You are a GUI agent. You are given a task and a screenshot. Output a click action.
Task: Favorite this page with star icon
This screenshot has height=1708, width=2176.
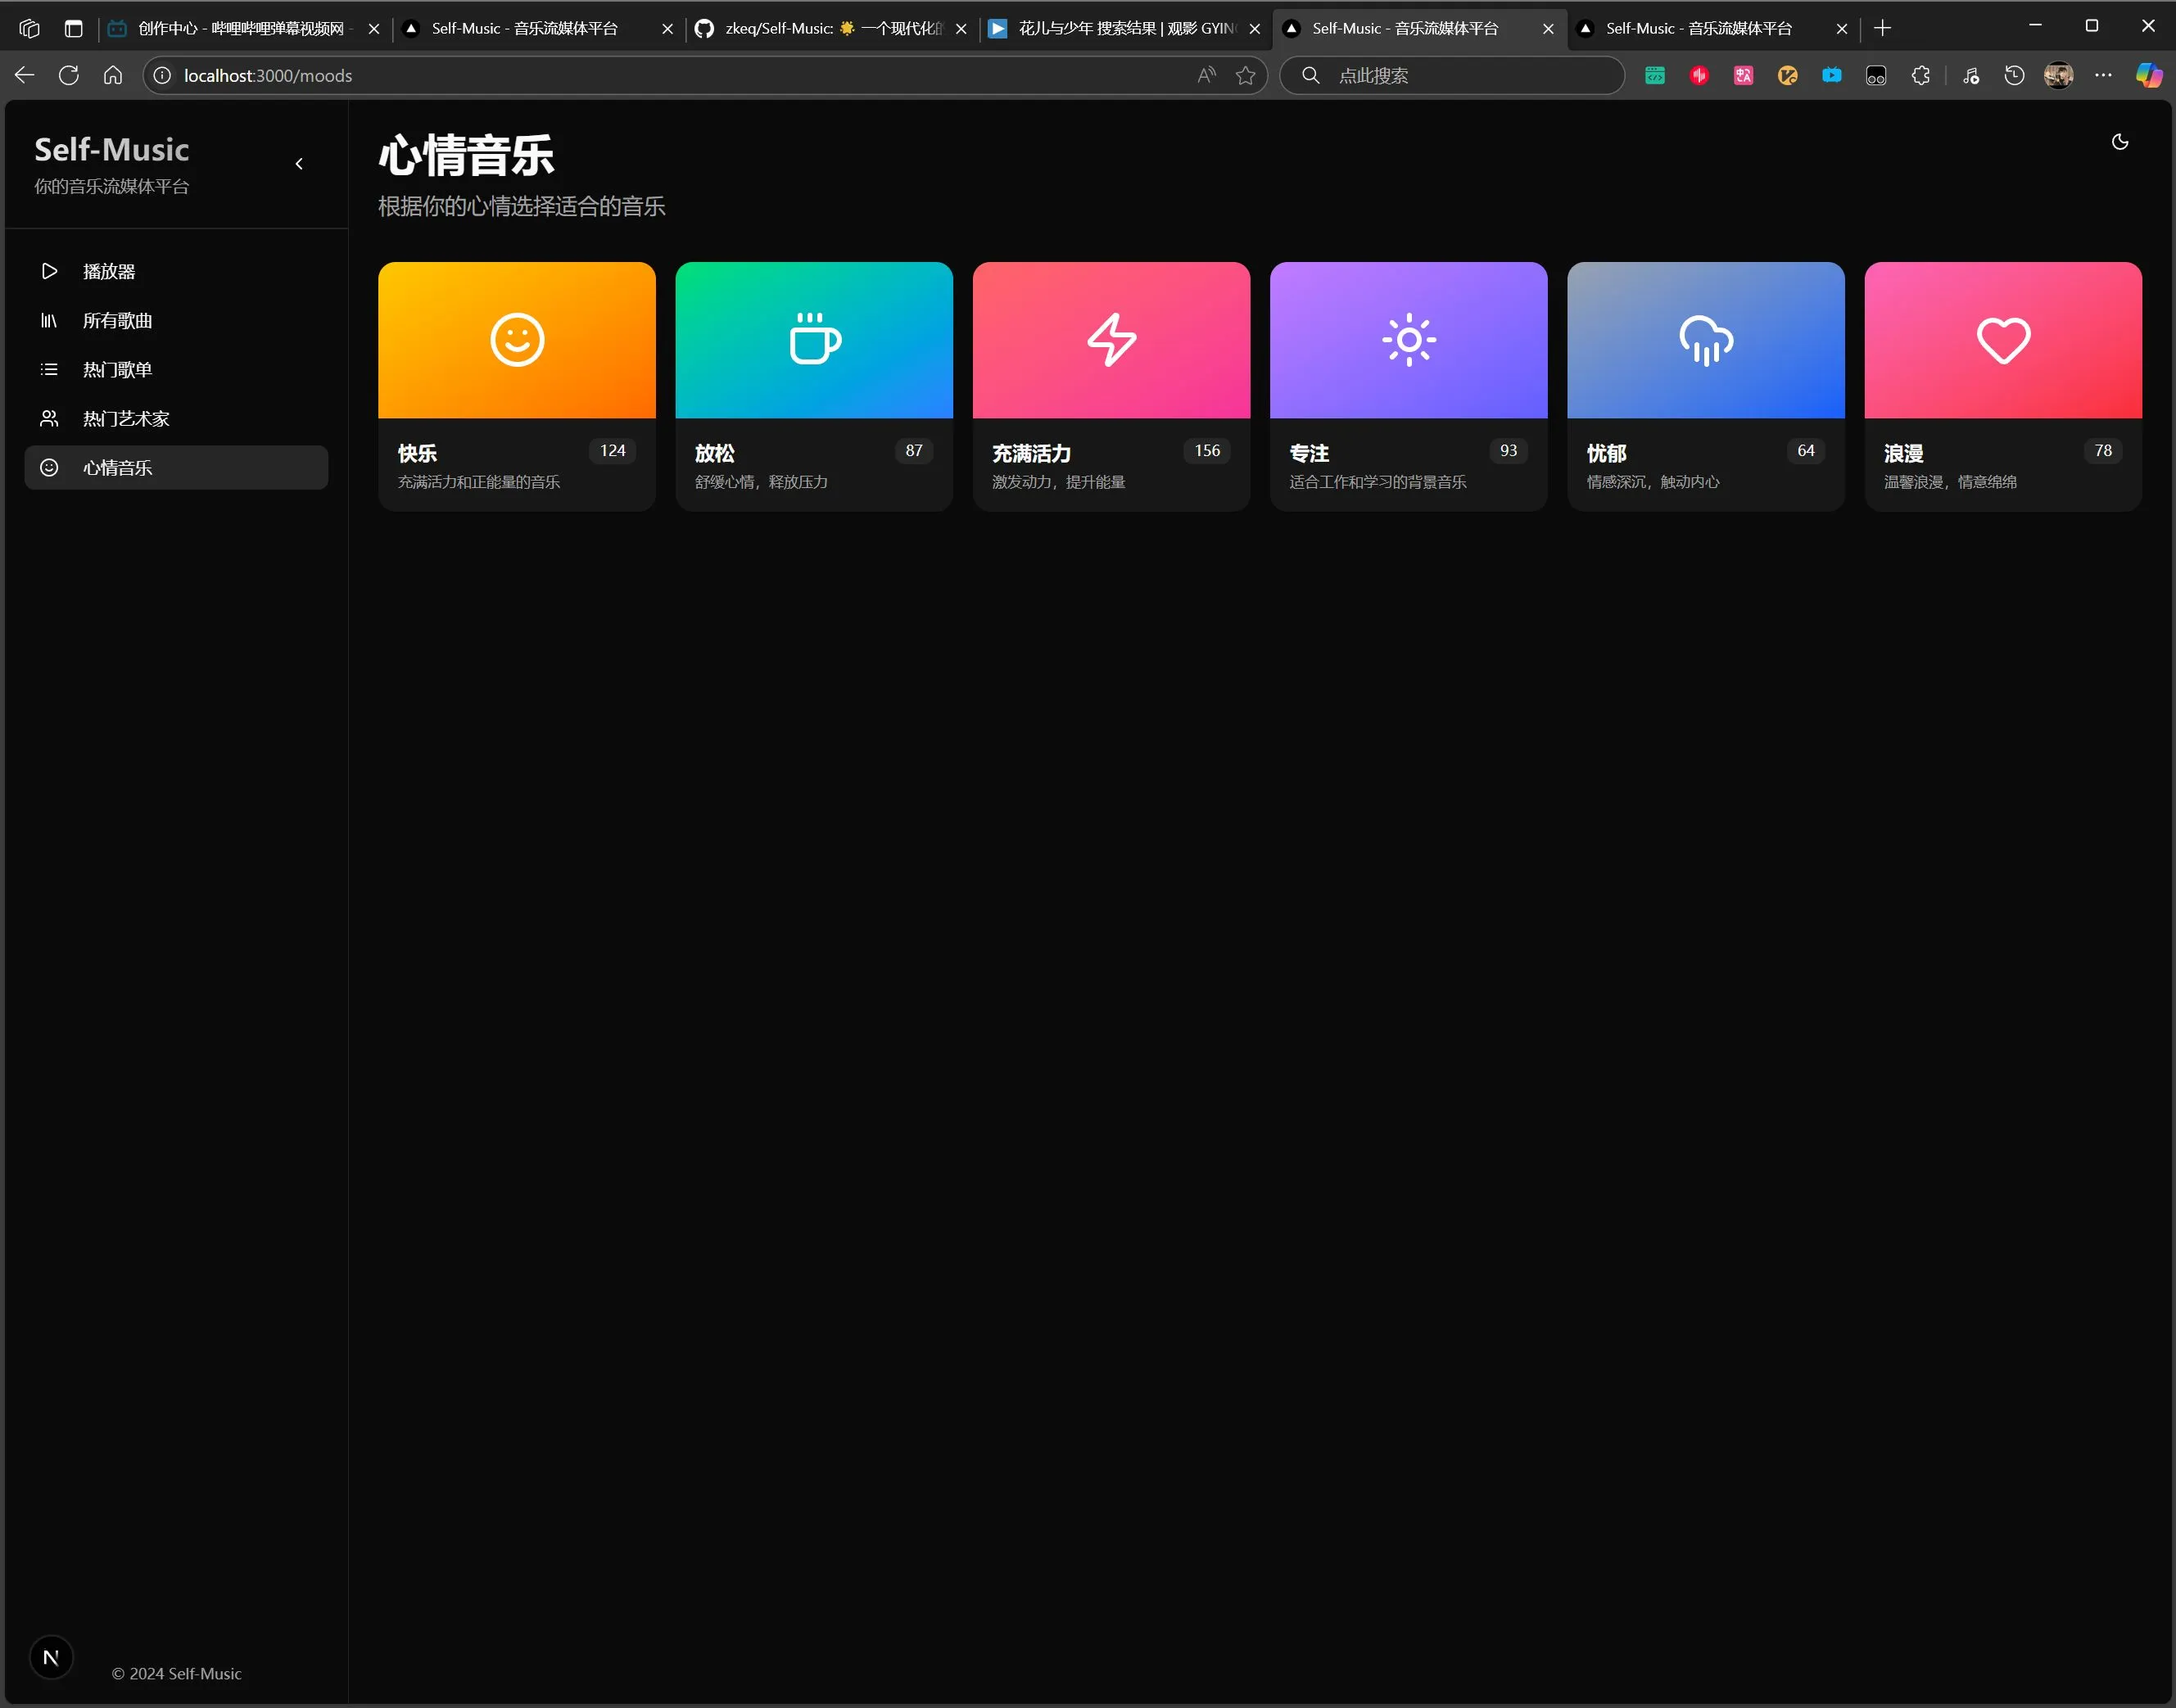(x=1245, y=75)
